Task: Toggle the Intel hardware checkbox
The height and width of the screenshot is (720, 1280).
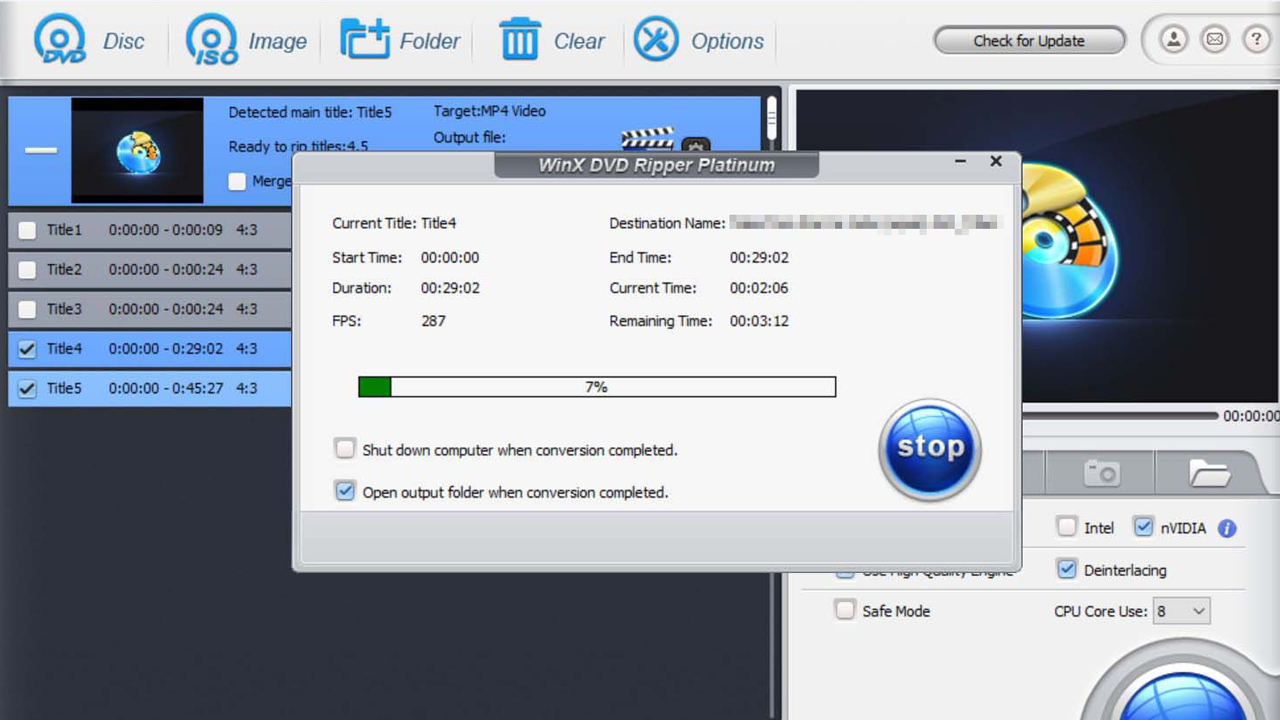Action: (1068, 527)
